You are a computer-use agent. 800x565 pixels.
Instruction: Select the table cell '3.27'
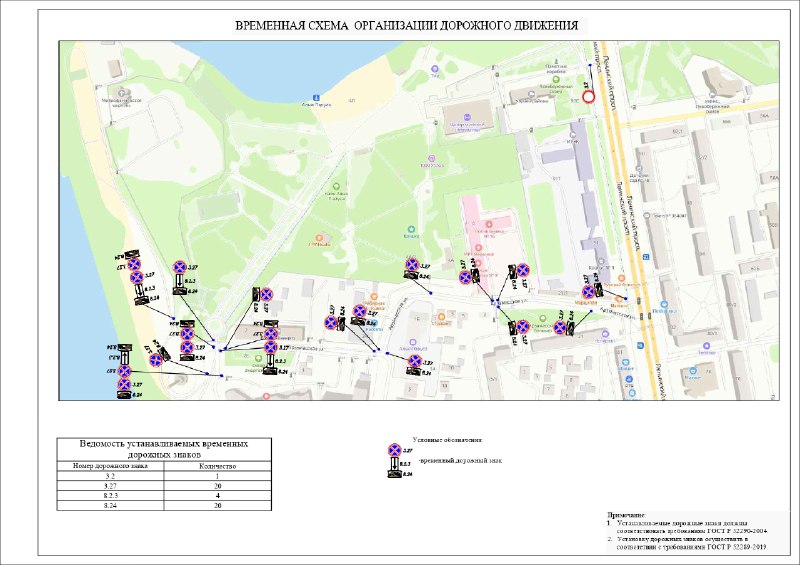tap(110, 487)
